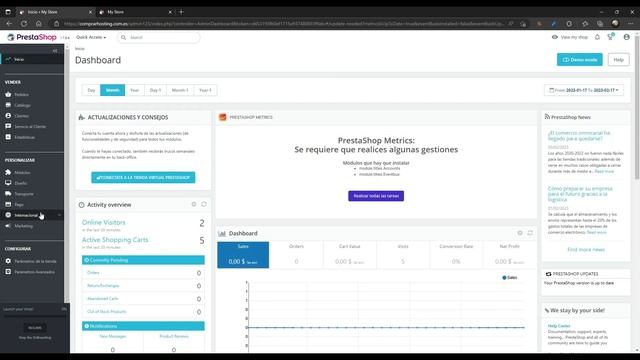Select the Month period tab
Screen dimensions: 640x360
tap(113, 90)
